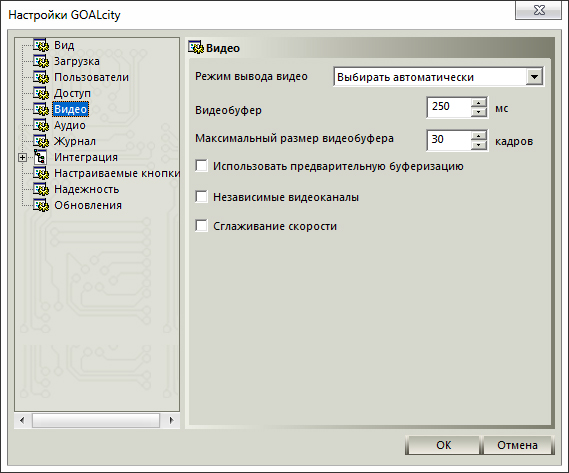This screenshot has height=473, width=569.
Task: Click the settings icon beside Доступ
Action: click(41, 93)
